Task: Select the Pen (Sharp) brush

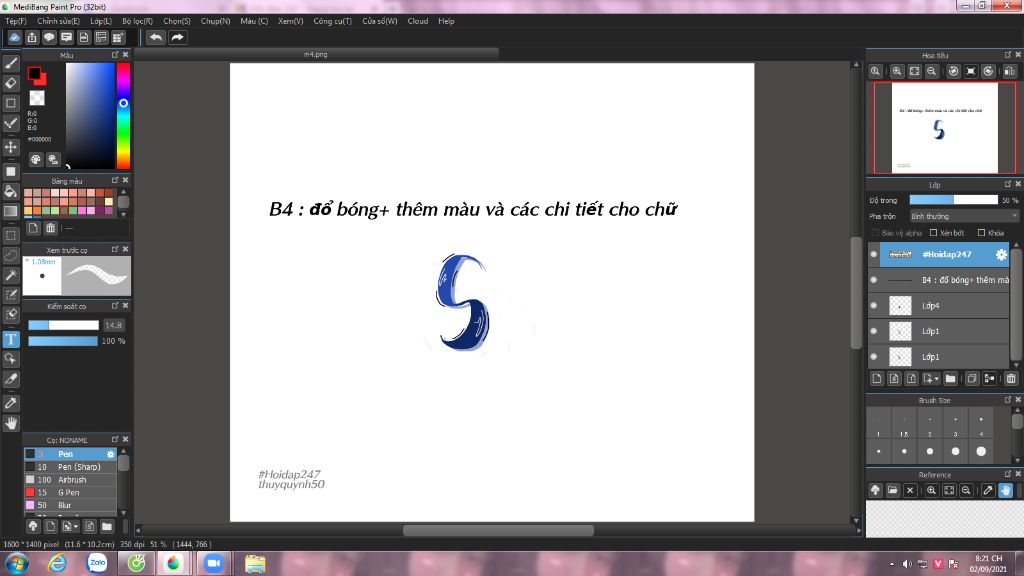Action: (x=71, y=467)
